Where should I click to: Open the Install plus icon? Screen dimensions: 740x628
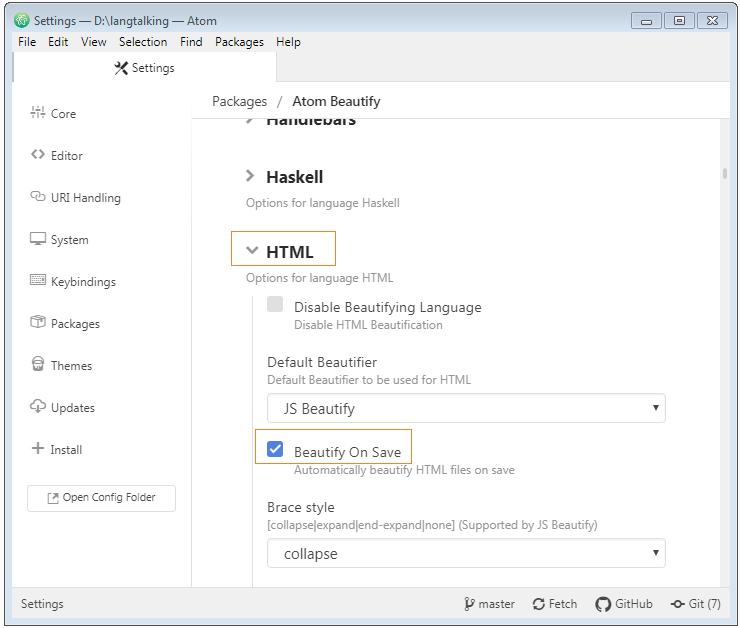click(x=38, y=448)
